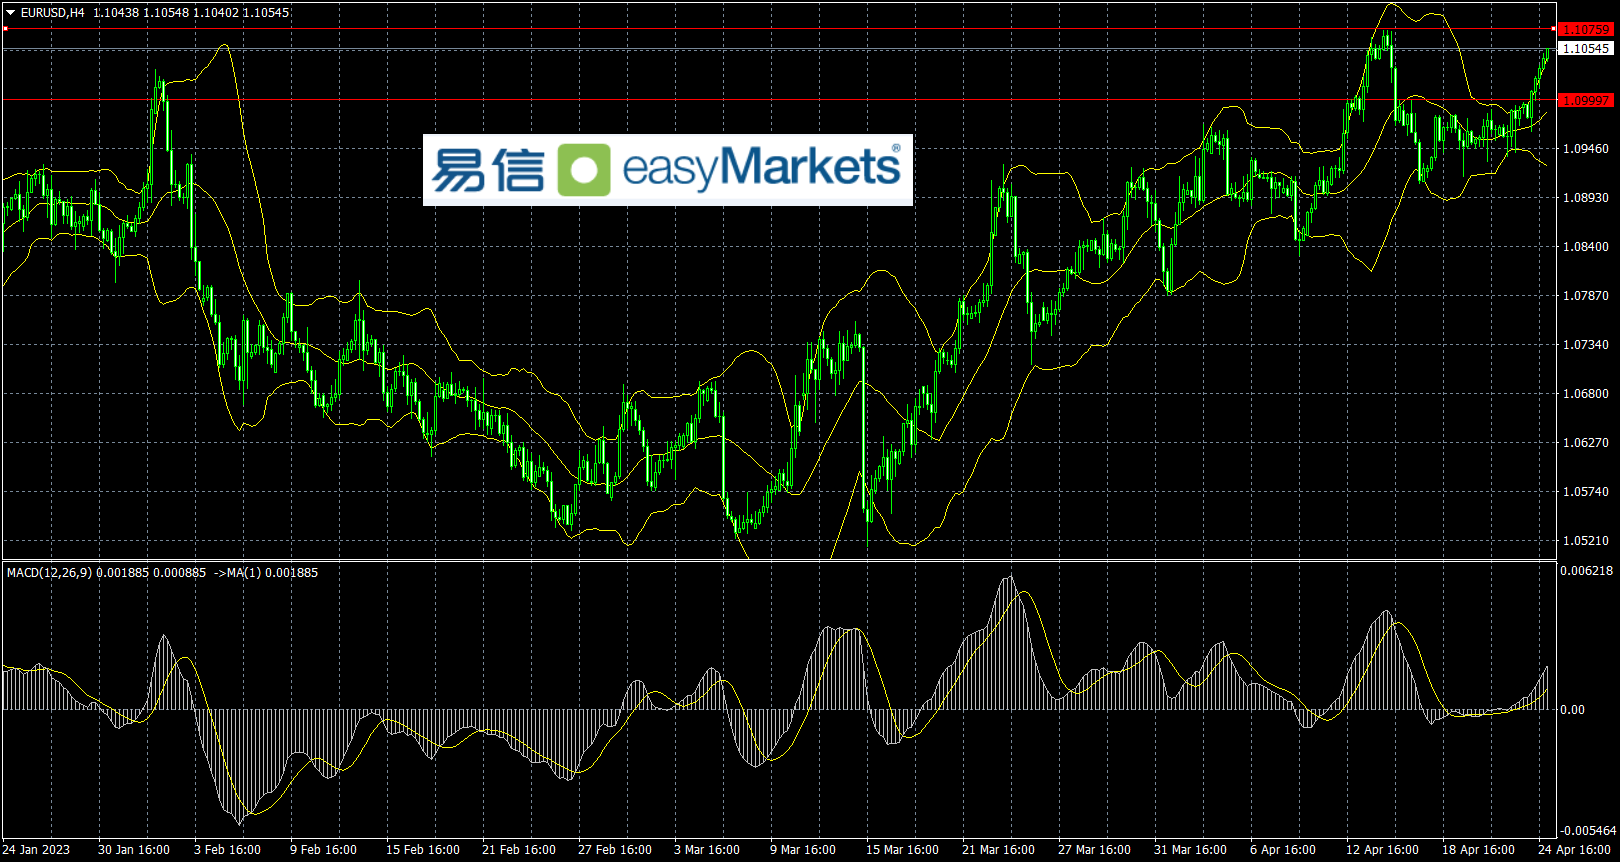Click the 6 Apr 16:00 time label
The height and width of the screenshot is (862, 1620).
[1283, 850]
